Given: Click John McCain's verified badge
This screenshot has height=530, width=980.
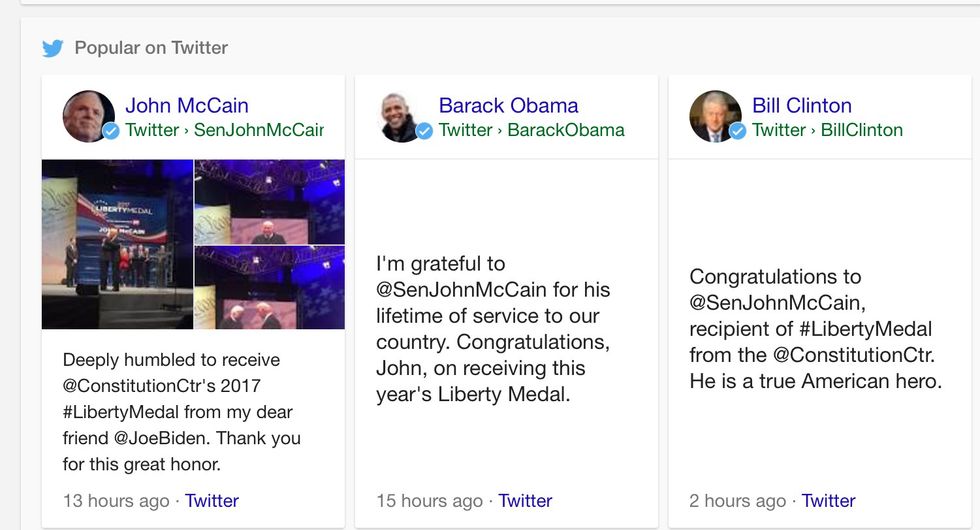Looking at the screenshot, I should (x=111, y=131).
